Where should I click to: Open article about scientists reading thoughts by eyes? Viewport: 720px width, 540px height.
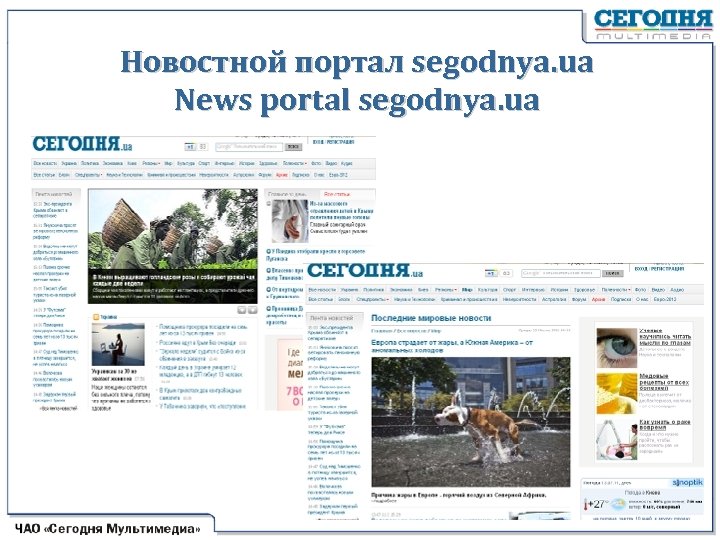pyautogui.click(x=665, y=337)
